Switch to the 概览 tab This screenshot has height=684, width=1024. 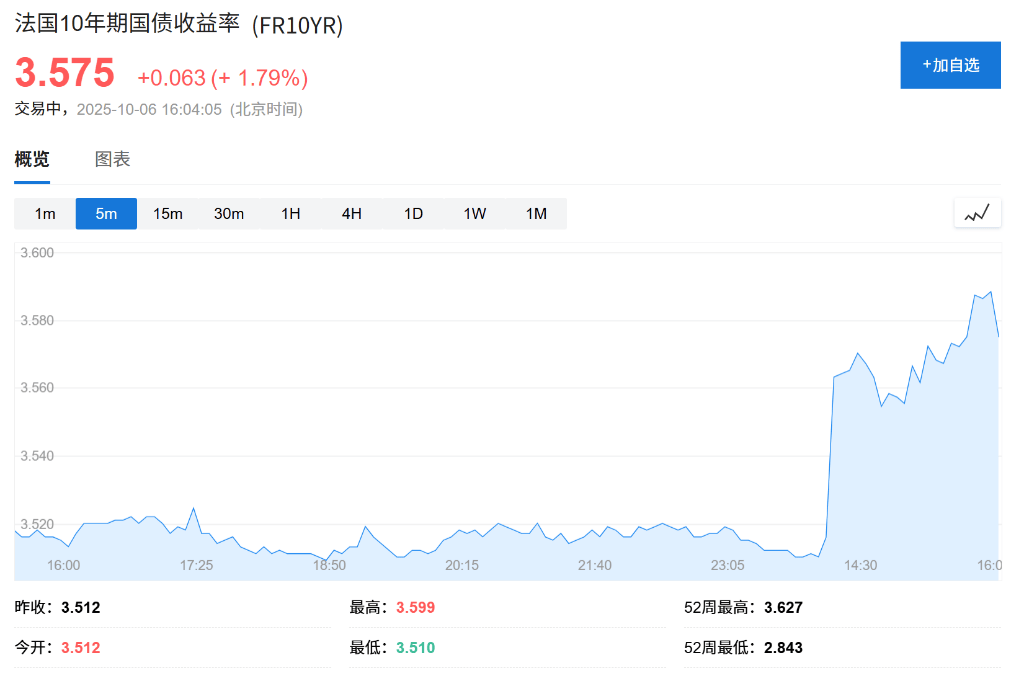point(32,159)
